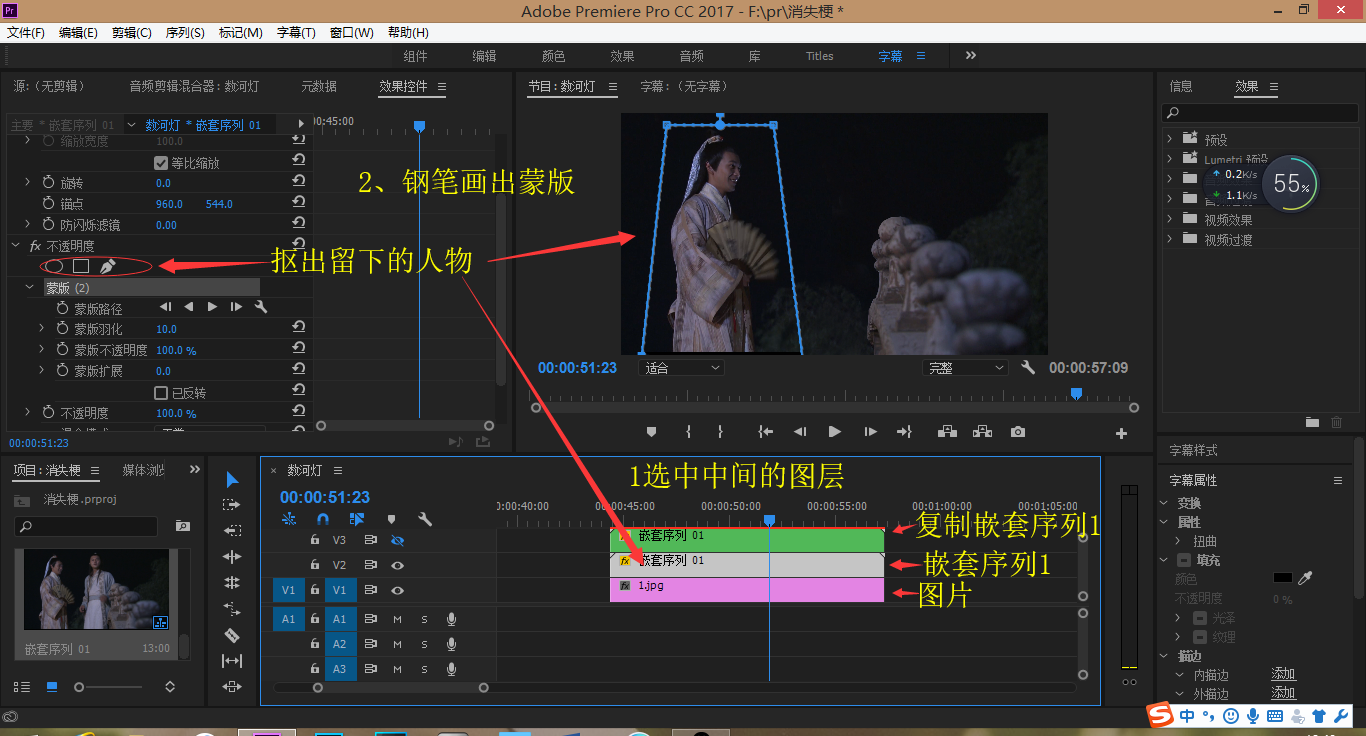Click 添加 link for 内描边
Screen dimensions: 1366x736
[x=1283, y=675]
